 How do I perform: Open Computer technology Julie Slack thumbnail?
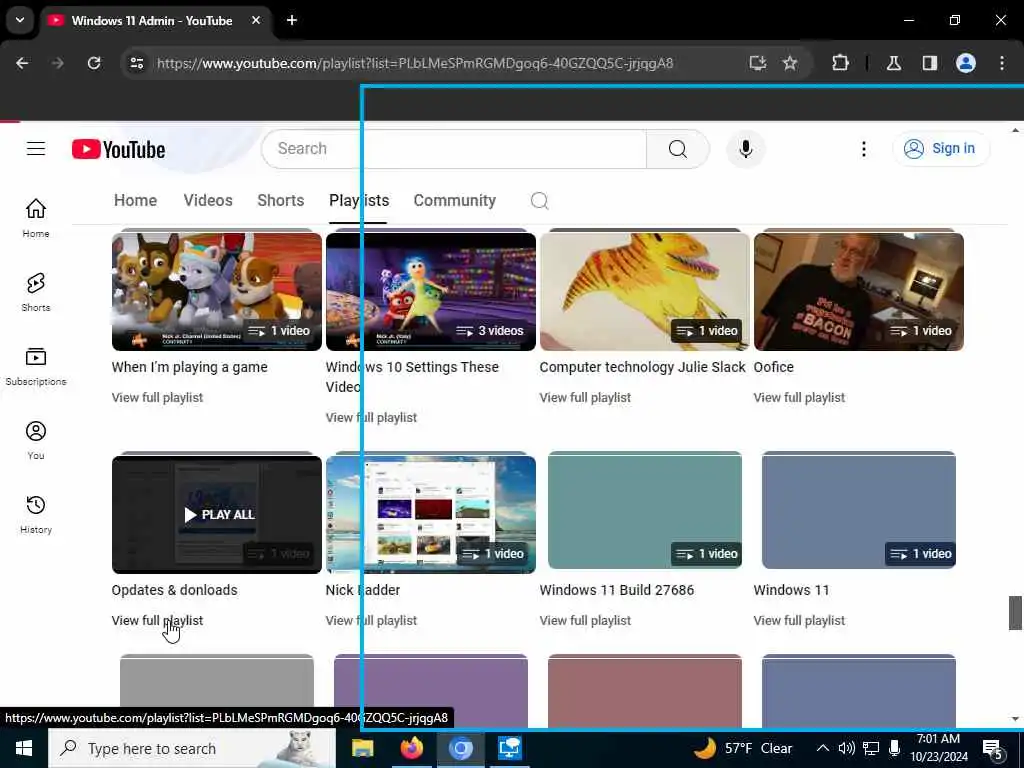pyautogui.click(x=645, y=291)
